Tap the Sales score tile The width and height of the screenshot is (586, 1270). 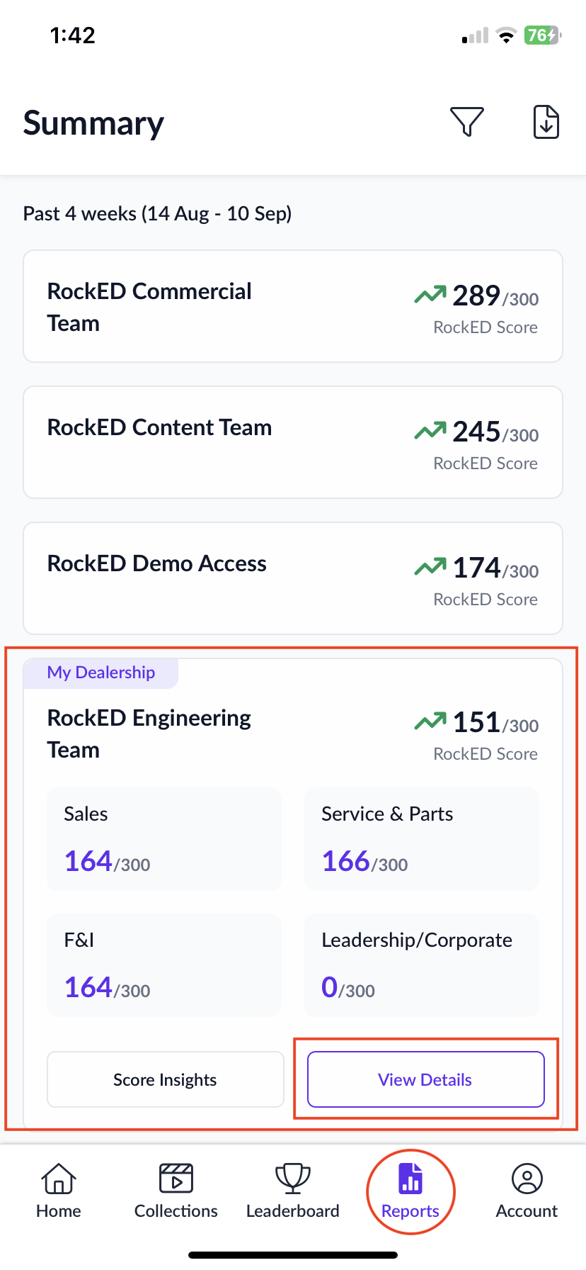[x=164, y=839]
